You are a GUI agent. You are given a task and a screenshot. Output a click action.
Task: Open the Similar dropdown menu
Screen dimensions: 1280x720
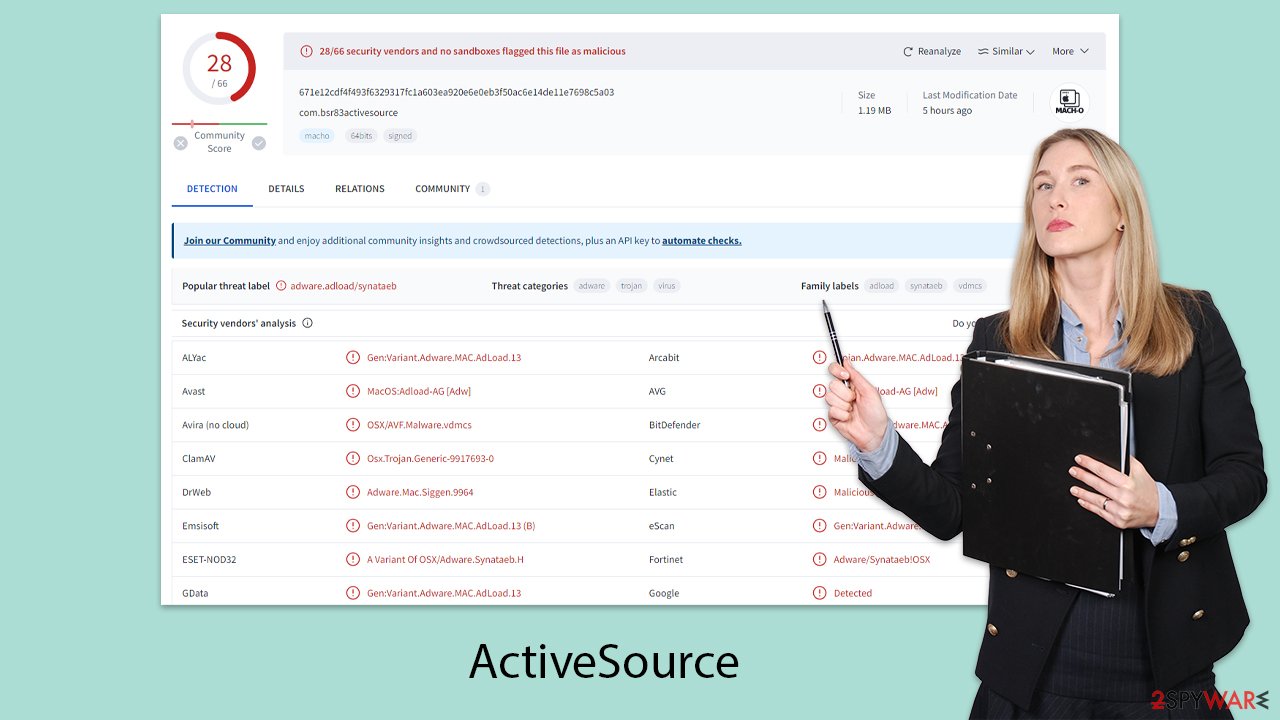1006,51
